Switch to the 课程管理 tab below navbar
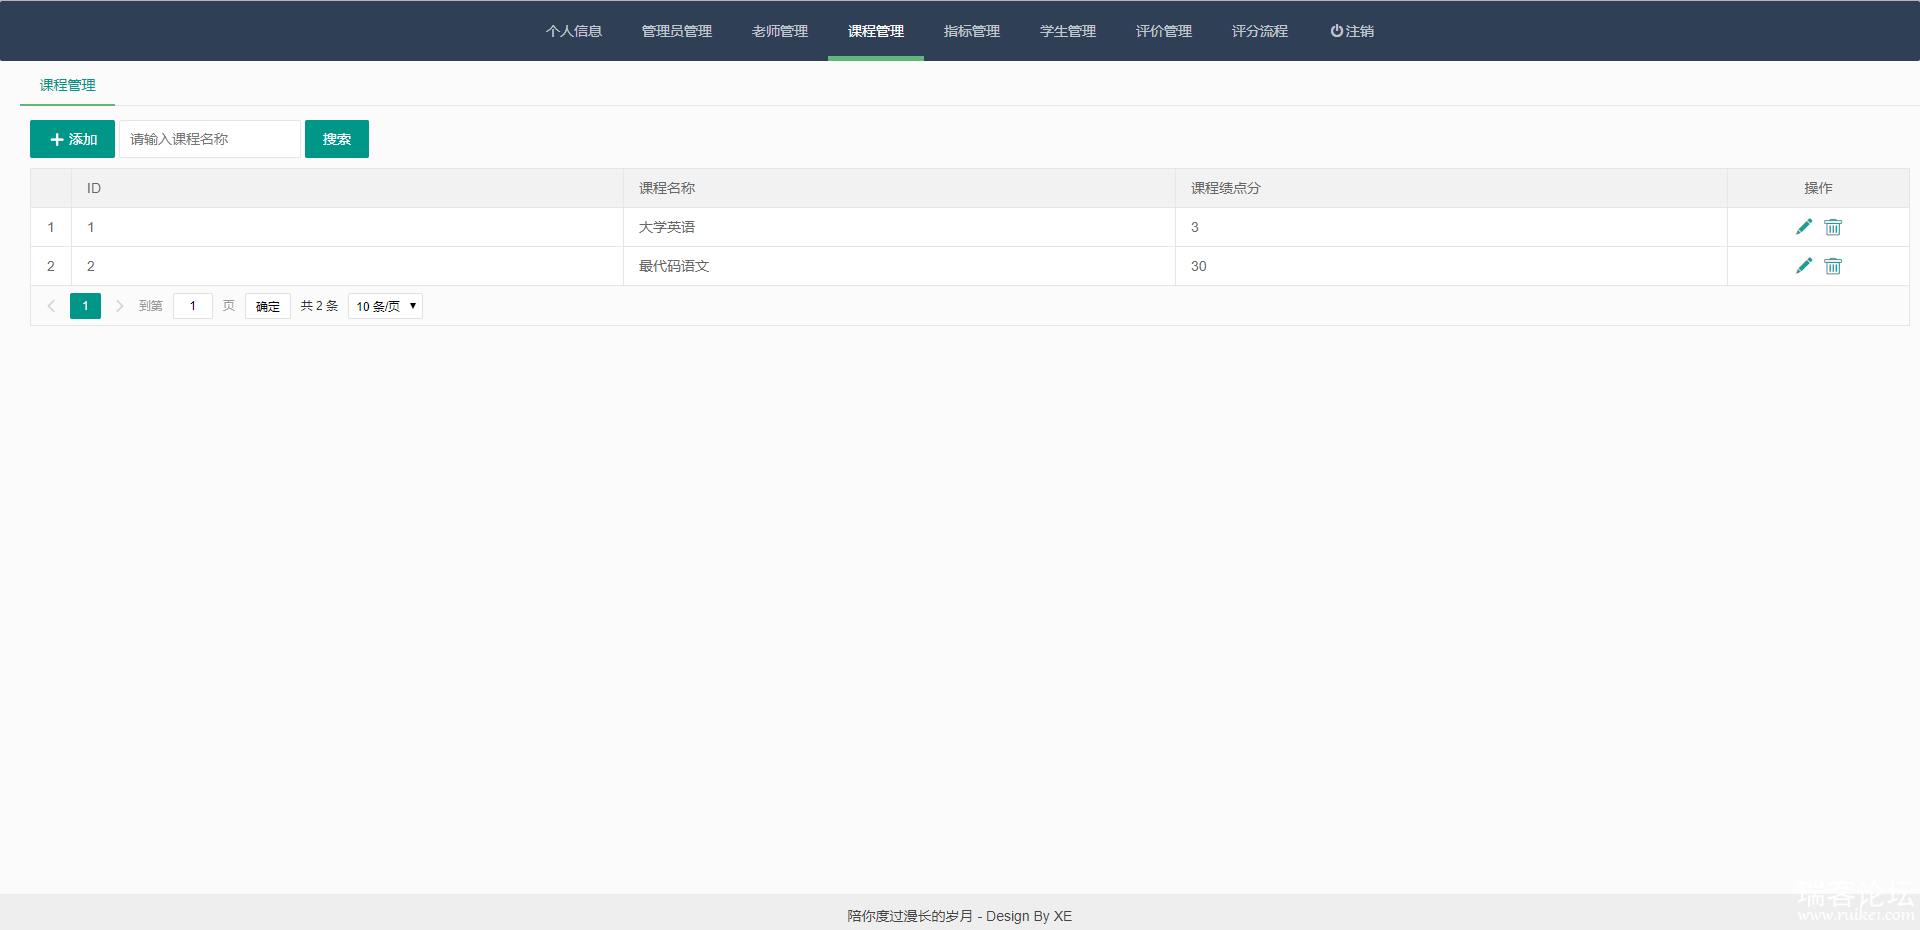 click(68, 85)
